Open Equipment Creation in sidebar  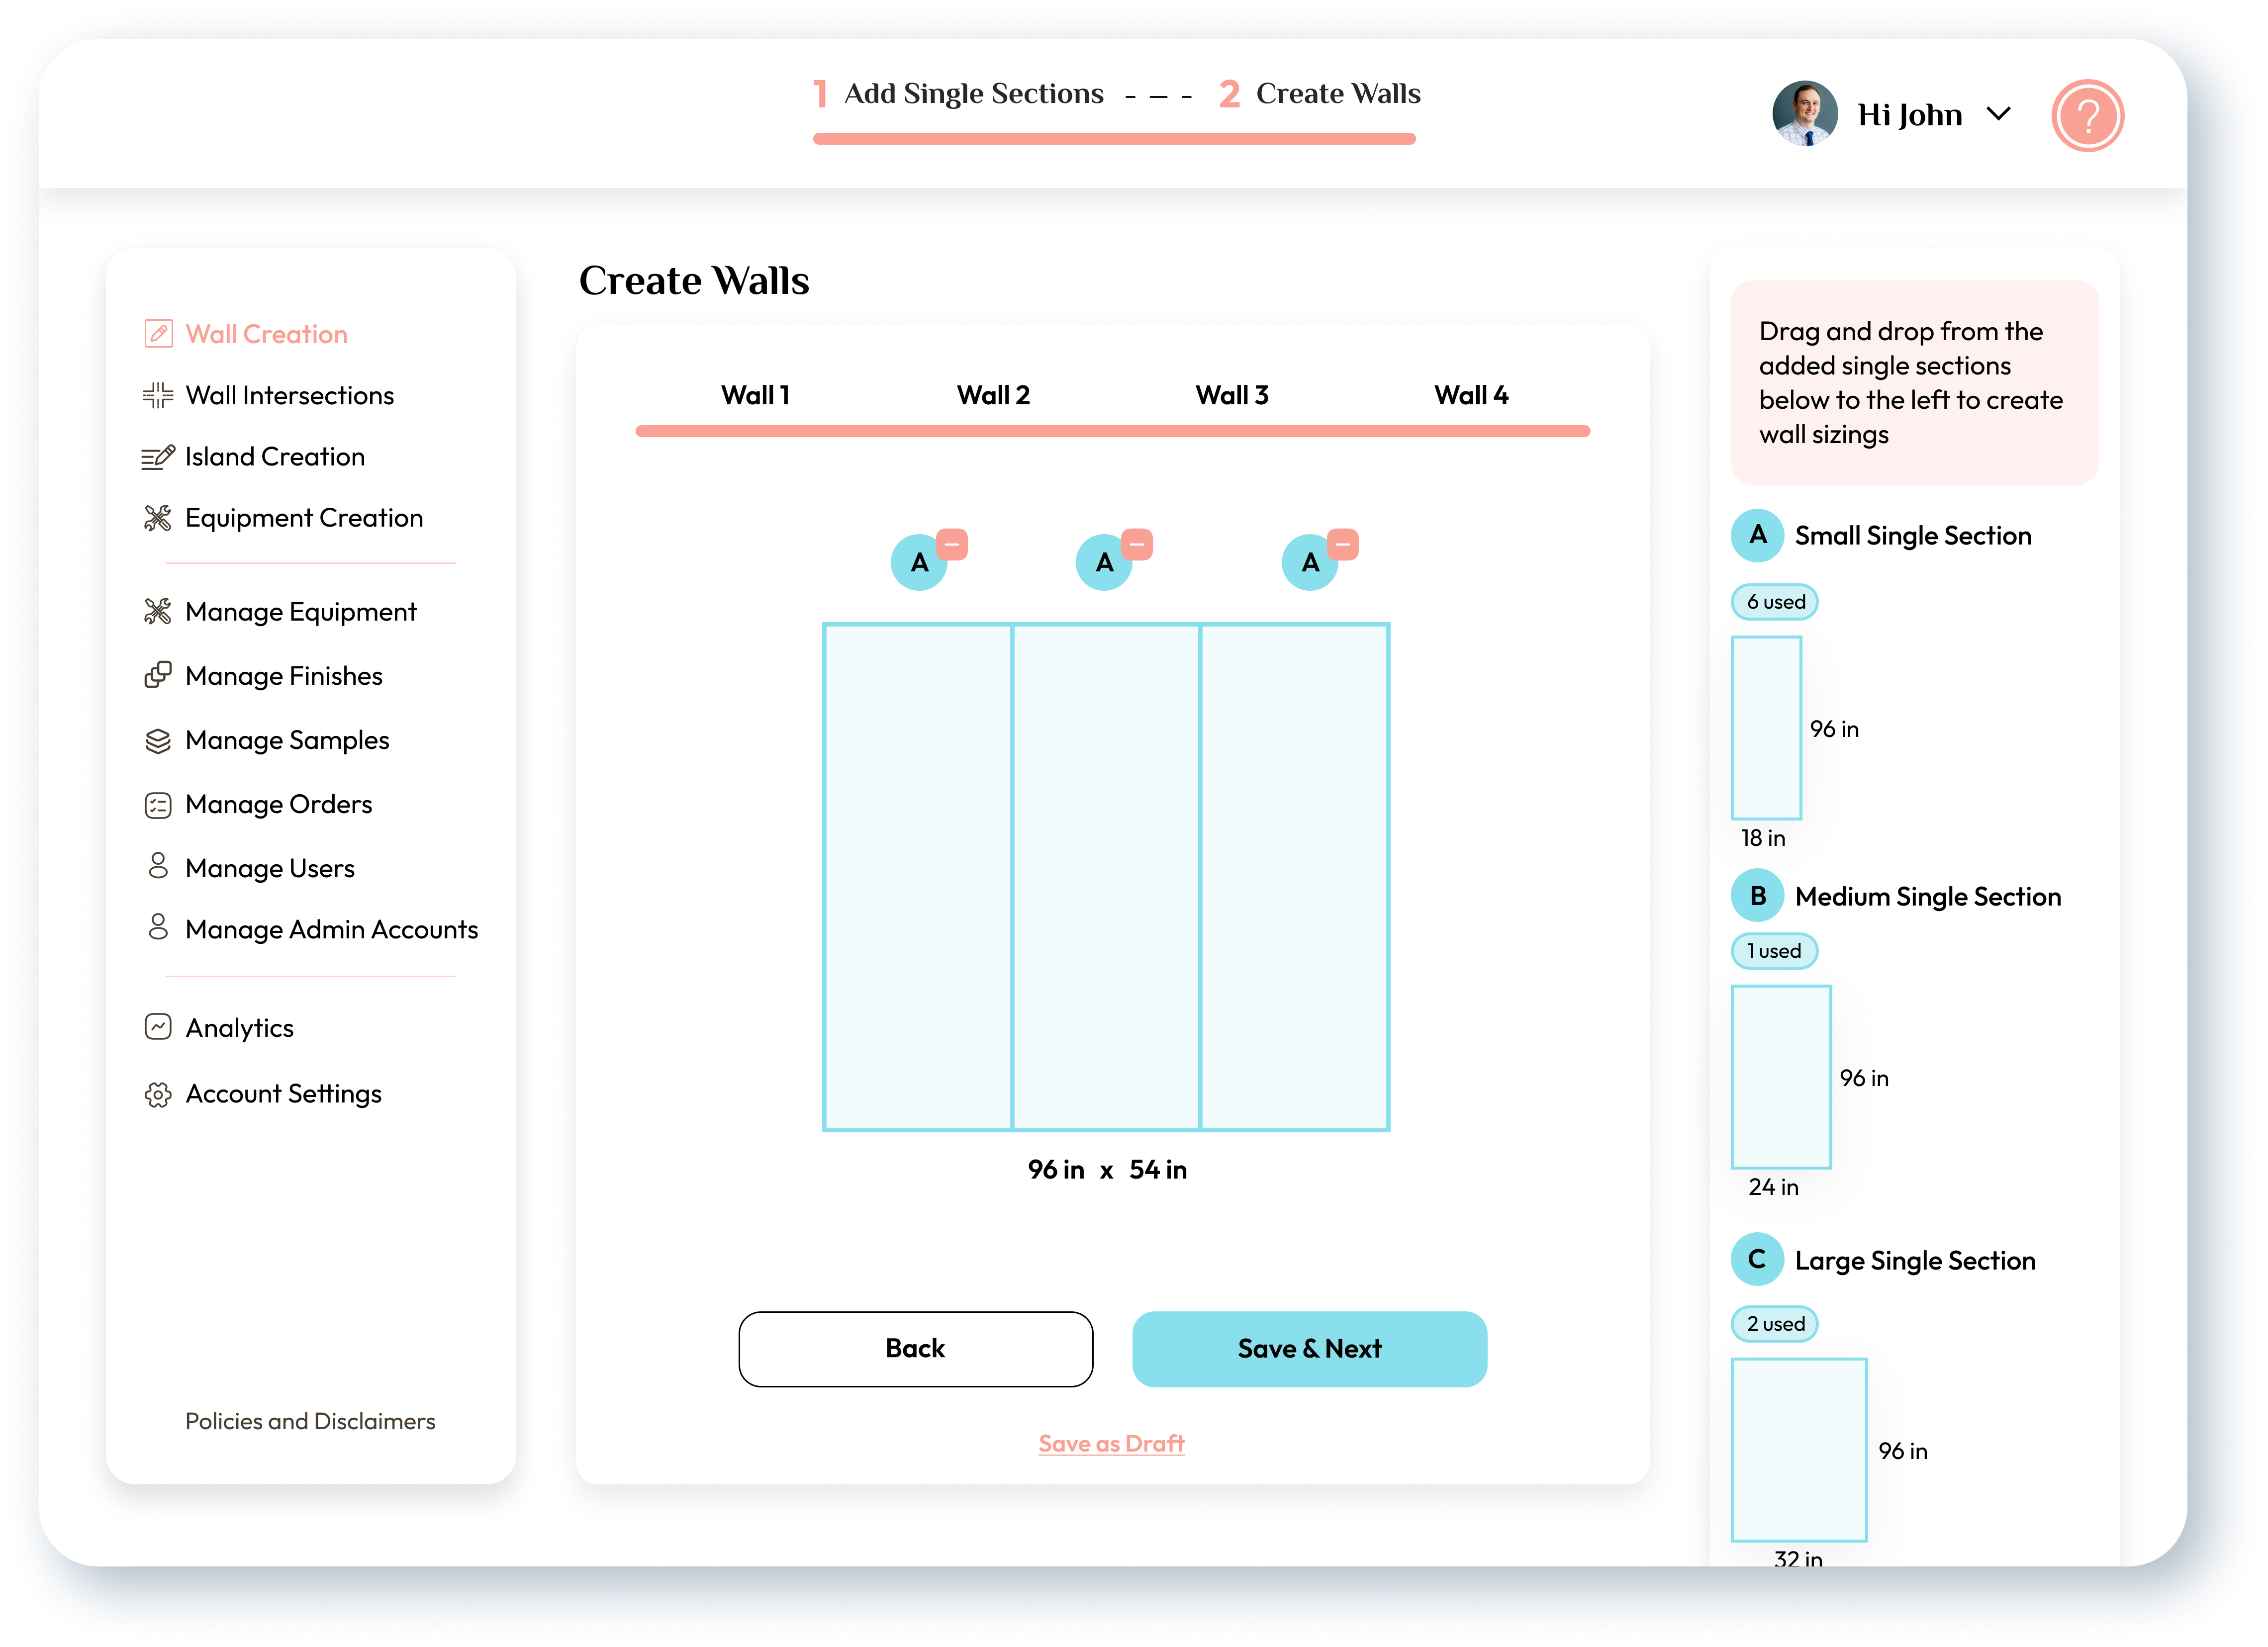click(304, 518)
